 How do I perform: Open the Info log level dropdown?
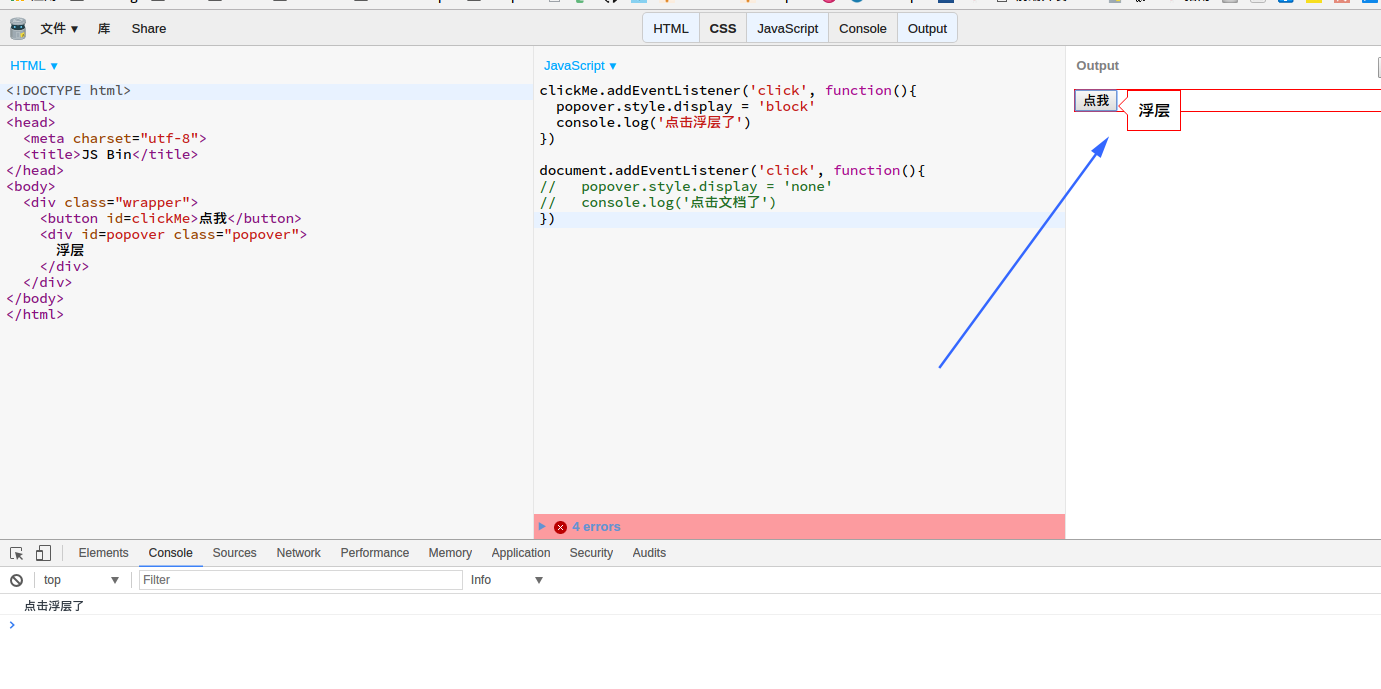click(507, 580)
